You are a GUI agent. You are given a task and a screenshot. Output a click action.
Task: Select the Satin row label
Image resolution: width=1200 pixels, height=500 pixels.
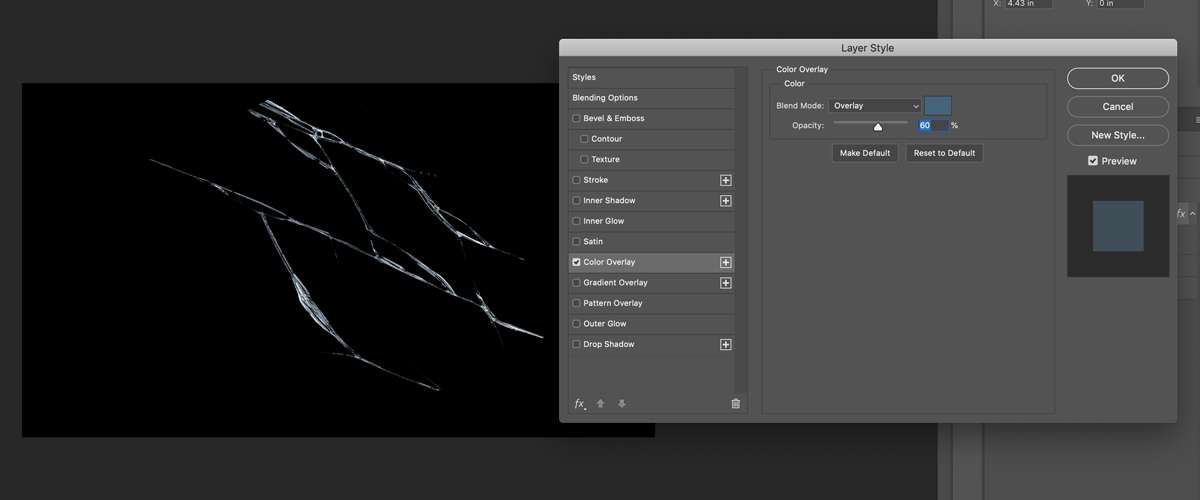click(x=593, y=241)
